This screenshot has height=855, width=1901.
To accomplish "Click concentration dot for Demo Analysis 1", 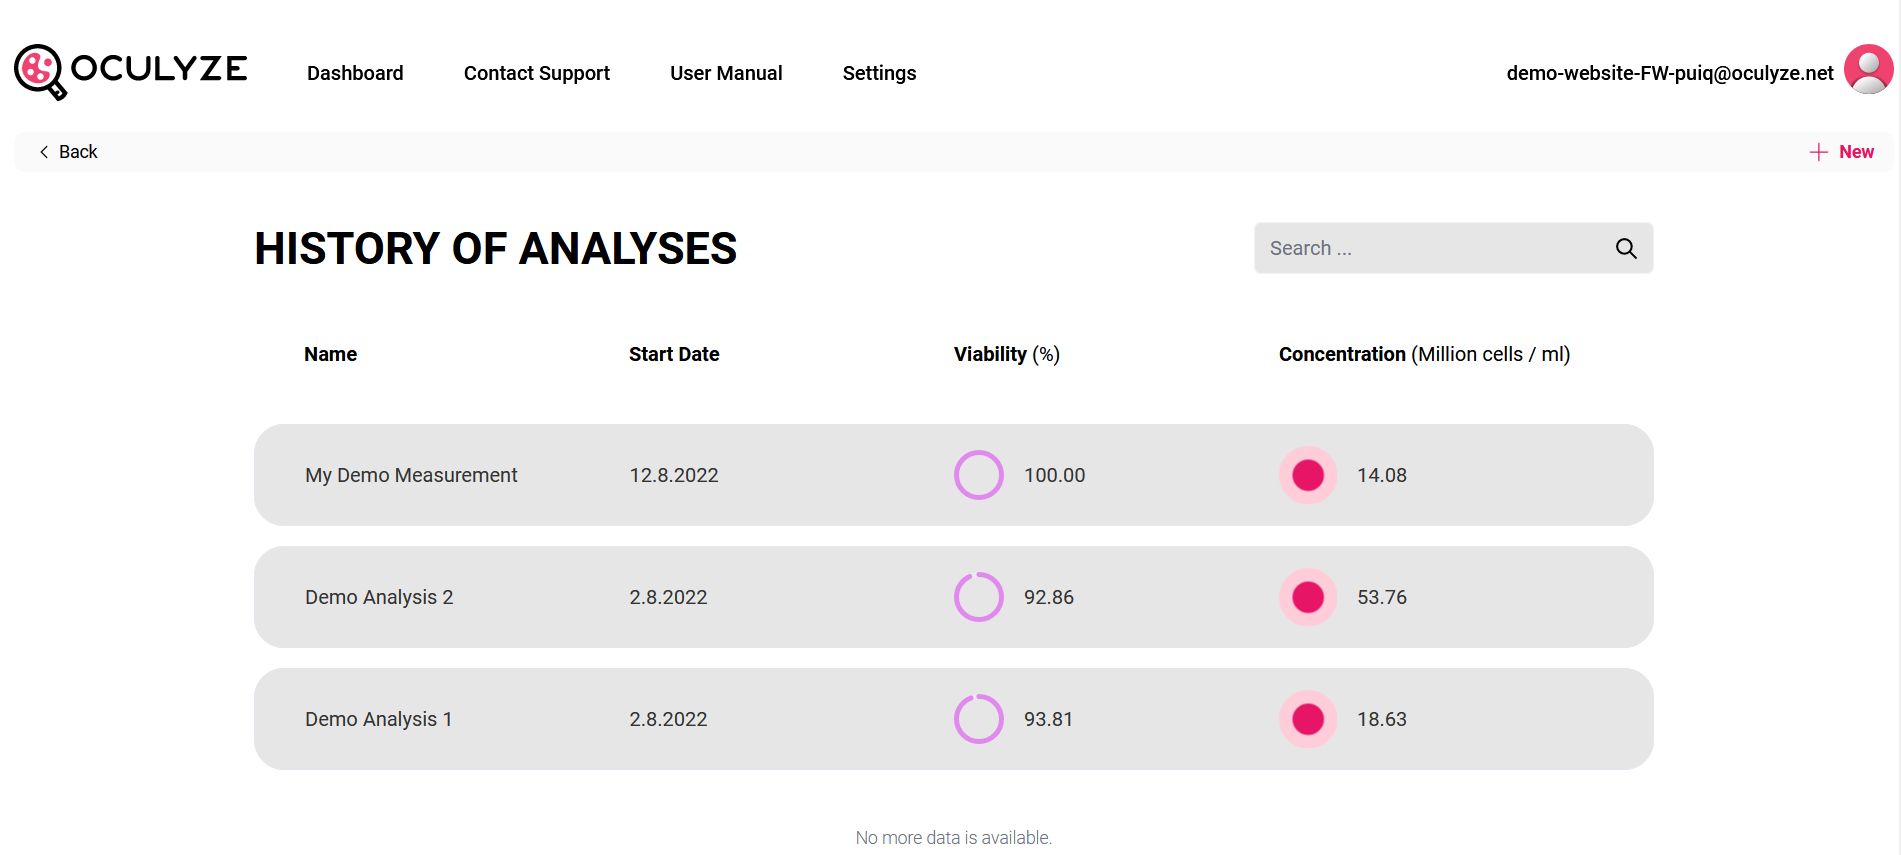I will click(x=1308, y=719).
